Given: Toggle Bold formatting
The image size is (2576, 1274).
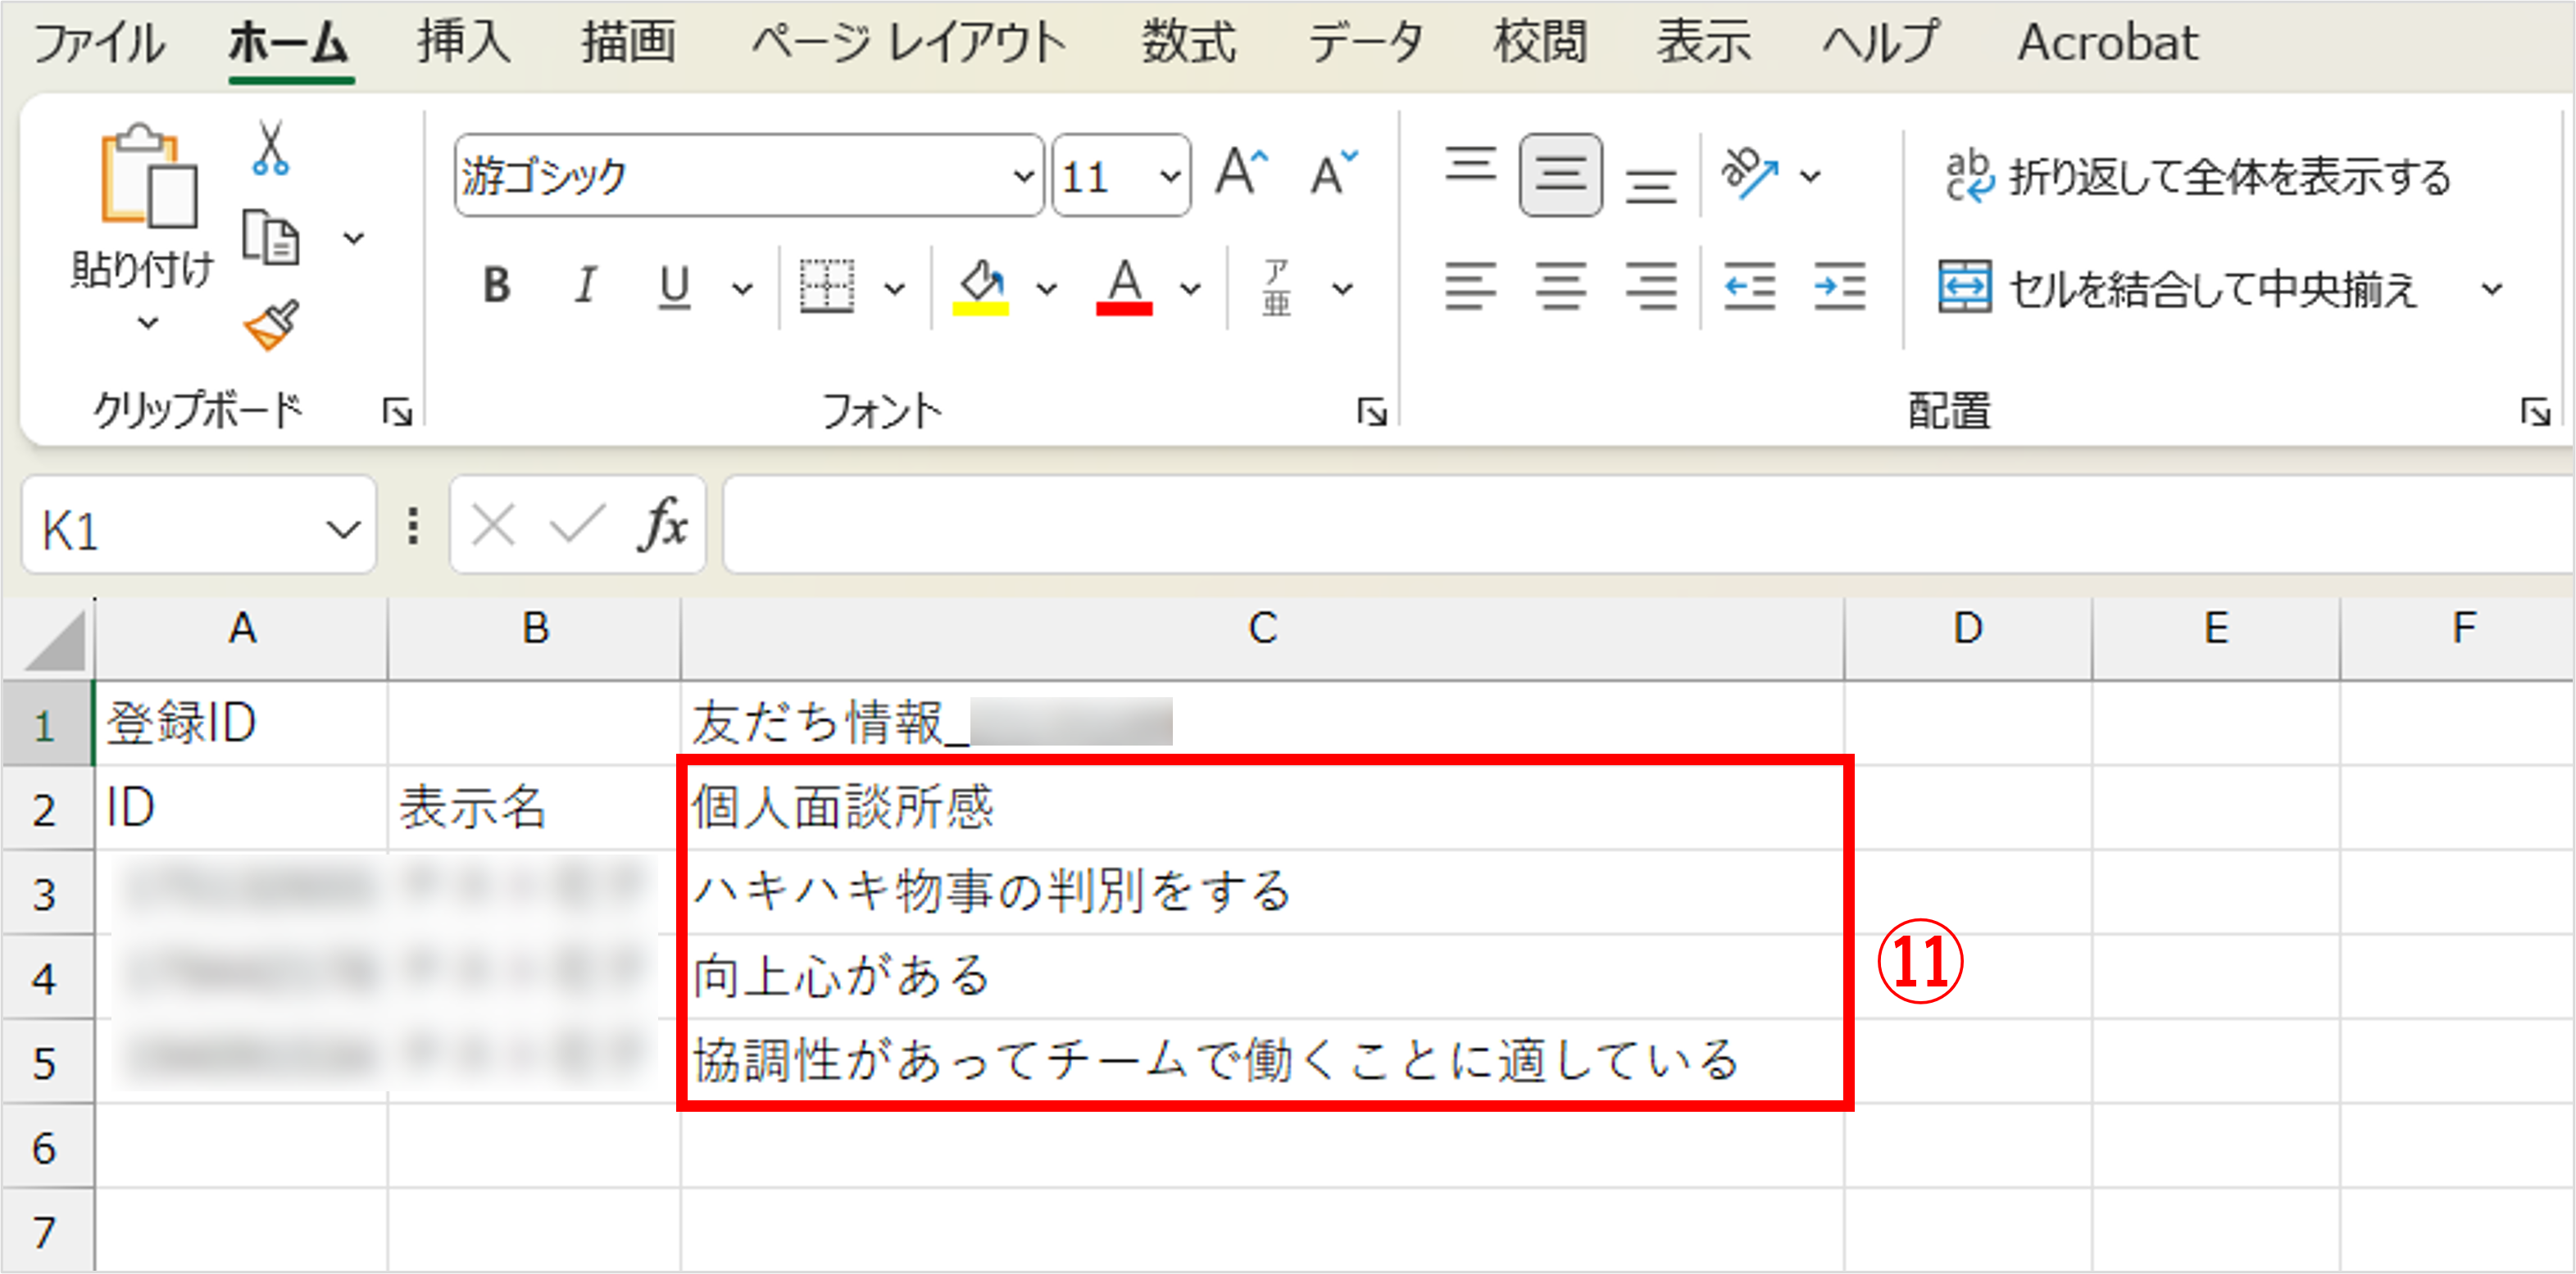Looking at the screenshot, I should tap(496, 287).
